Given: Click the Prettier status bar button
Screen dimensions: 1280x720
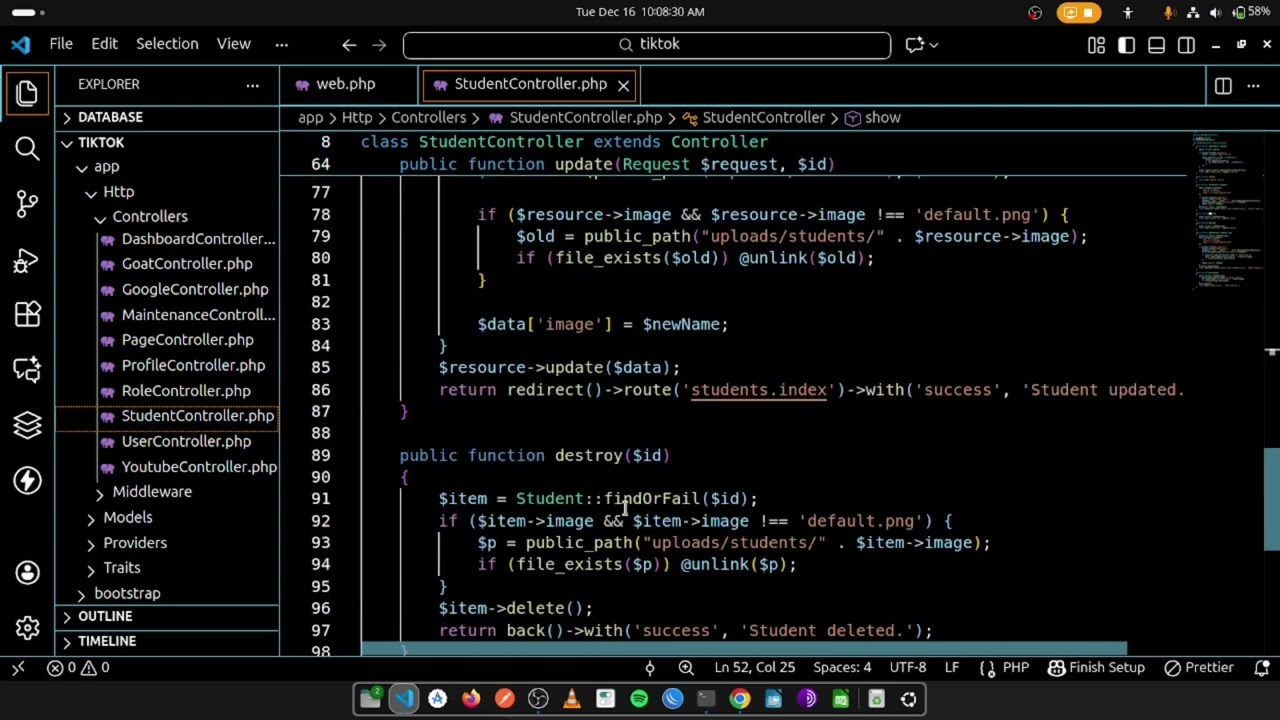Looking at the screenshot, I should click(1198, 668).
